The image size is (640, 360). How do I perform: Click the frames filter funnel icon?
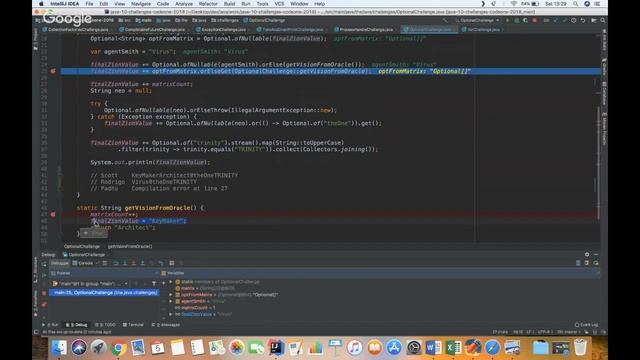[154, 283]
